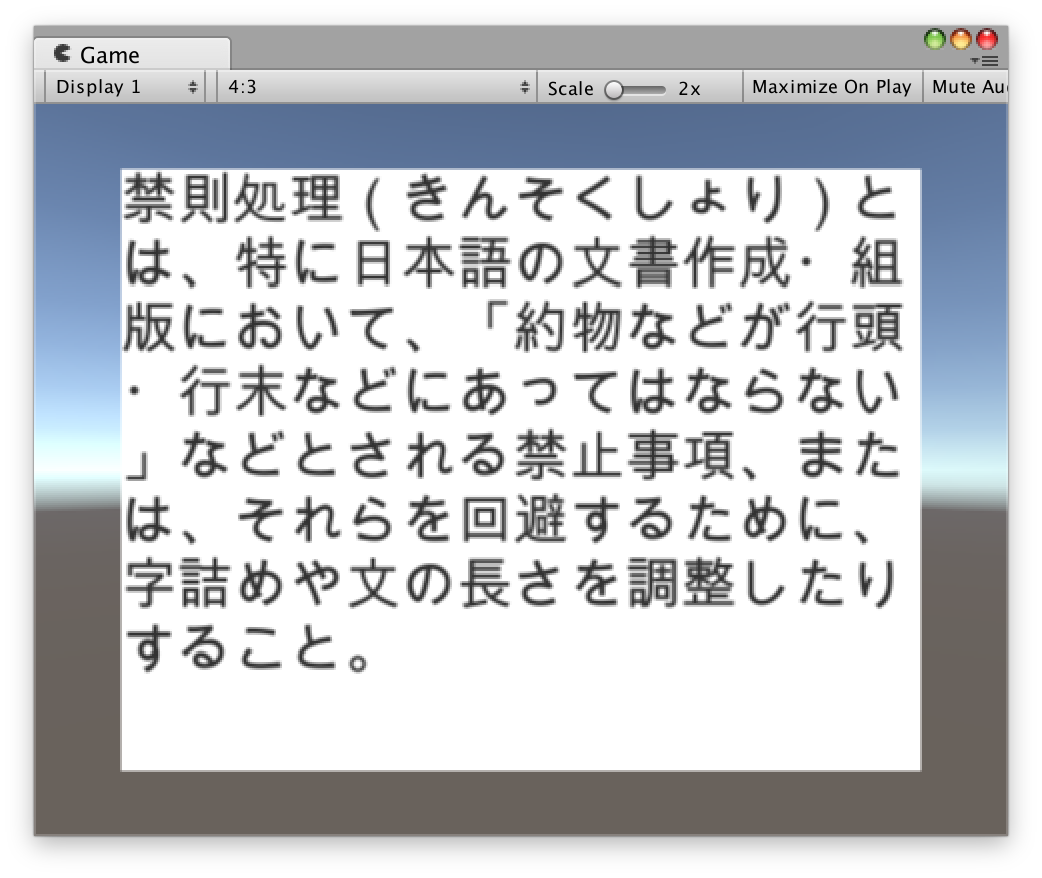Open the Display 1 dropdown
Screen dimensions: 1042x878
click(x=125, y=87)
